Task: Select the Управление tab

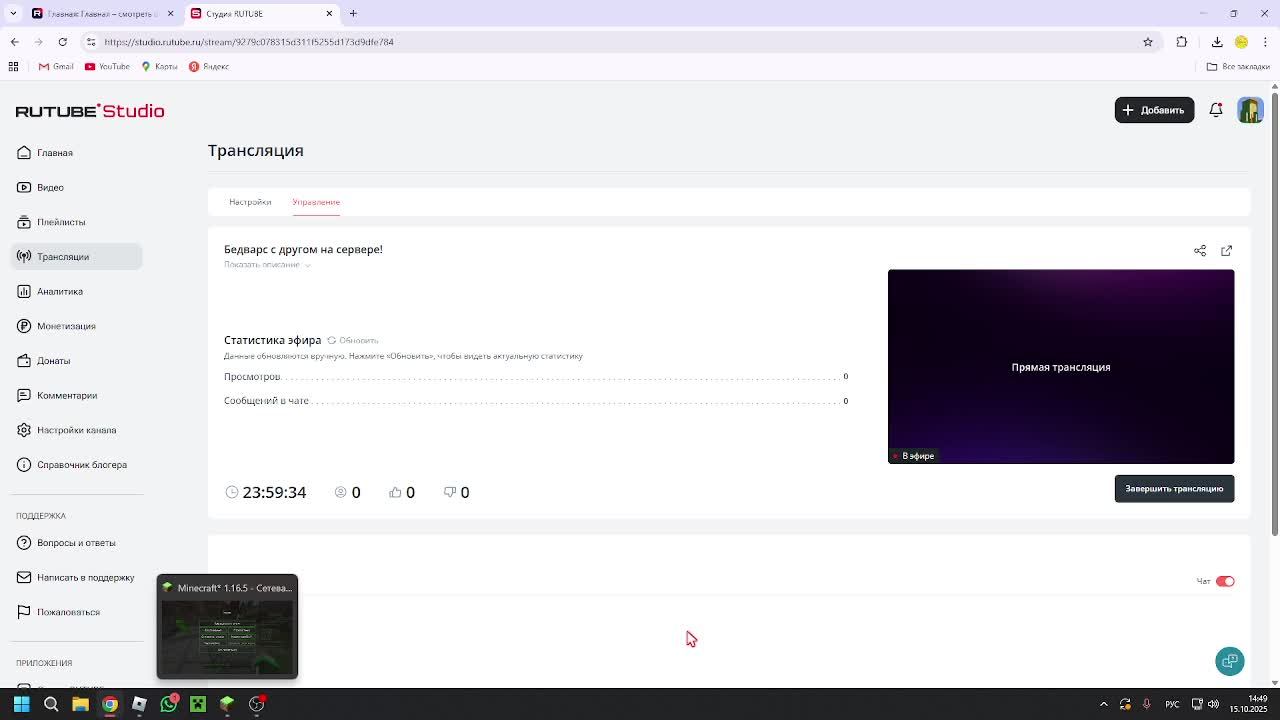Action: coord(316,202)
